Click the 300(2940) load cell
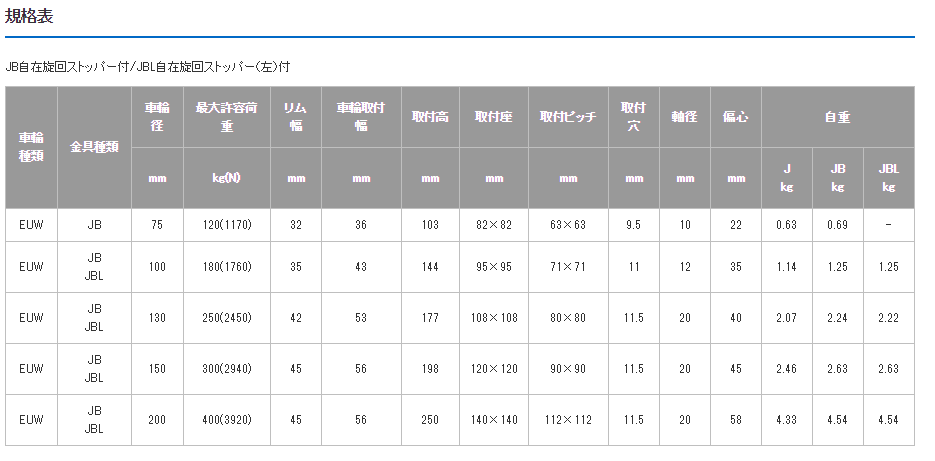Screen dimensions: 935x461 (x=226, y=369)
